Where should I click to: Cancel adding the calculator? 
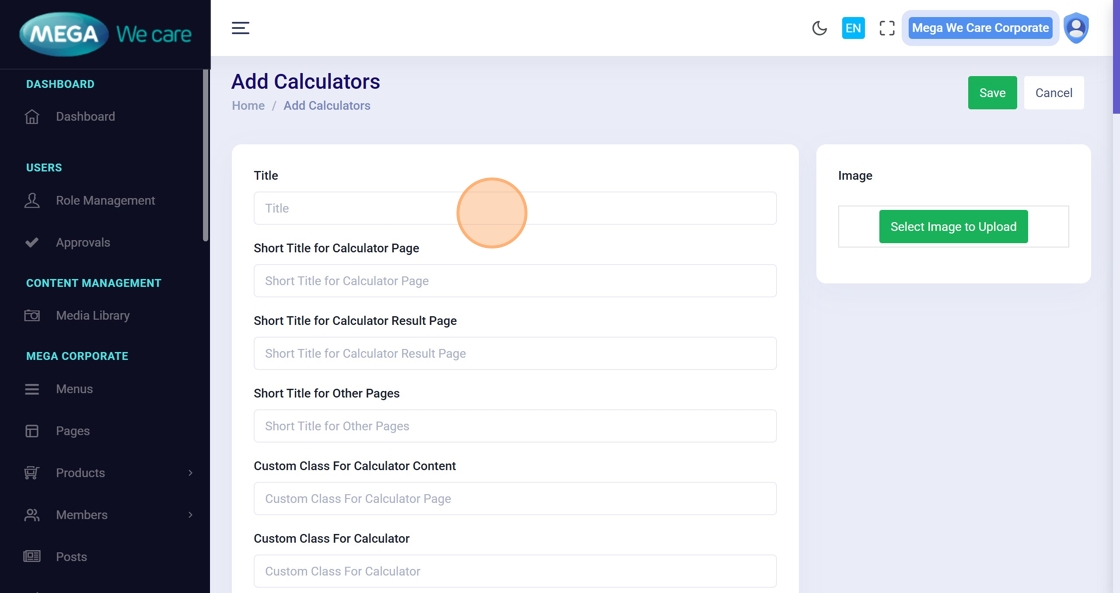[x=1053, y=93]
